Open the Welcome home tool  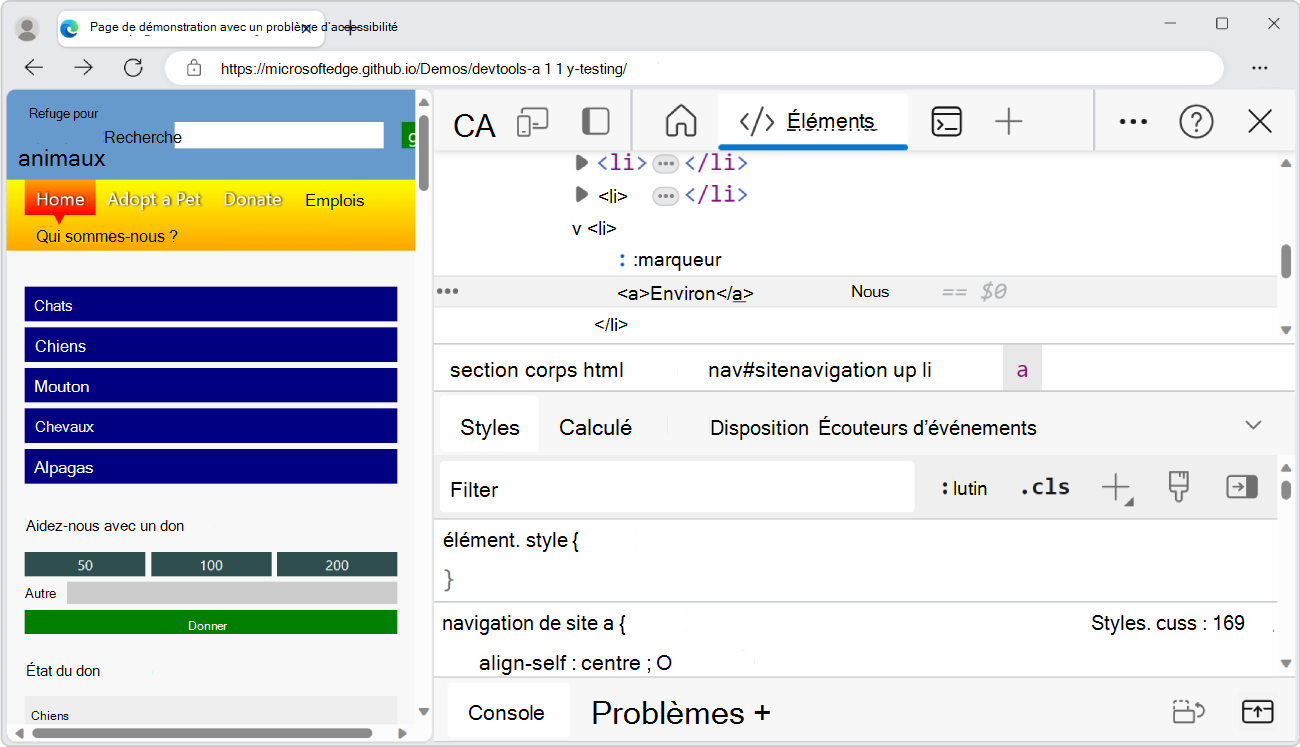pos(680,120)
